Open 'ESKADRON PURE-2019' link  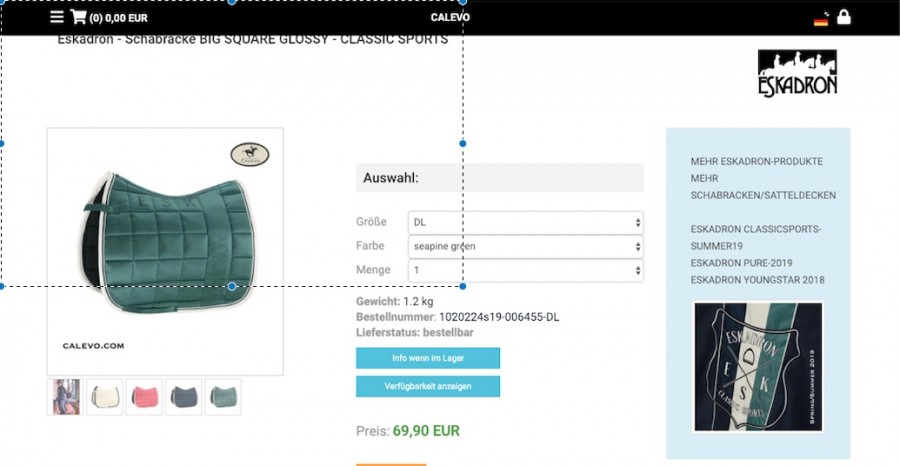click(x=742, y=263)
